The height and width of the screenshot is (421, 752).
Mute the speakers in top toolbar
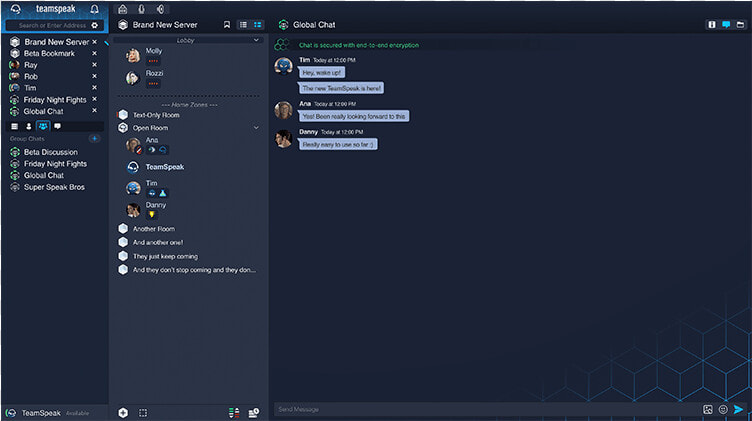tap(160, 9)
